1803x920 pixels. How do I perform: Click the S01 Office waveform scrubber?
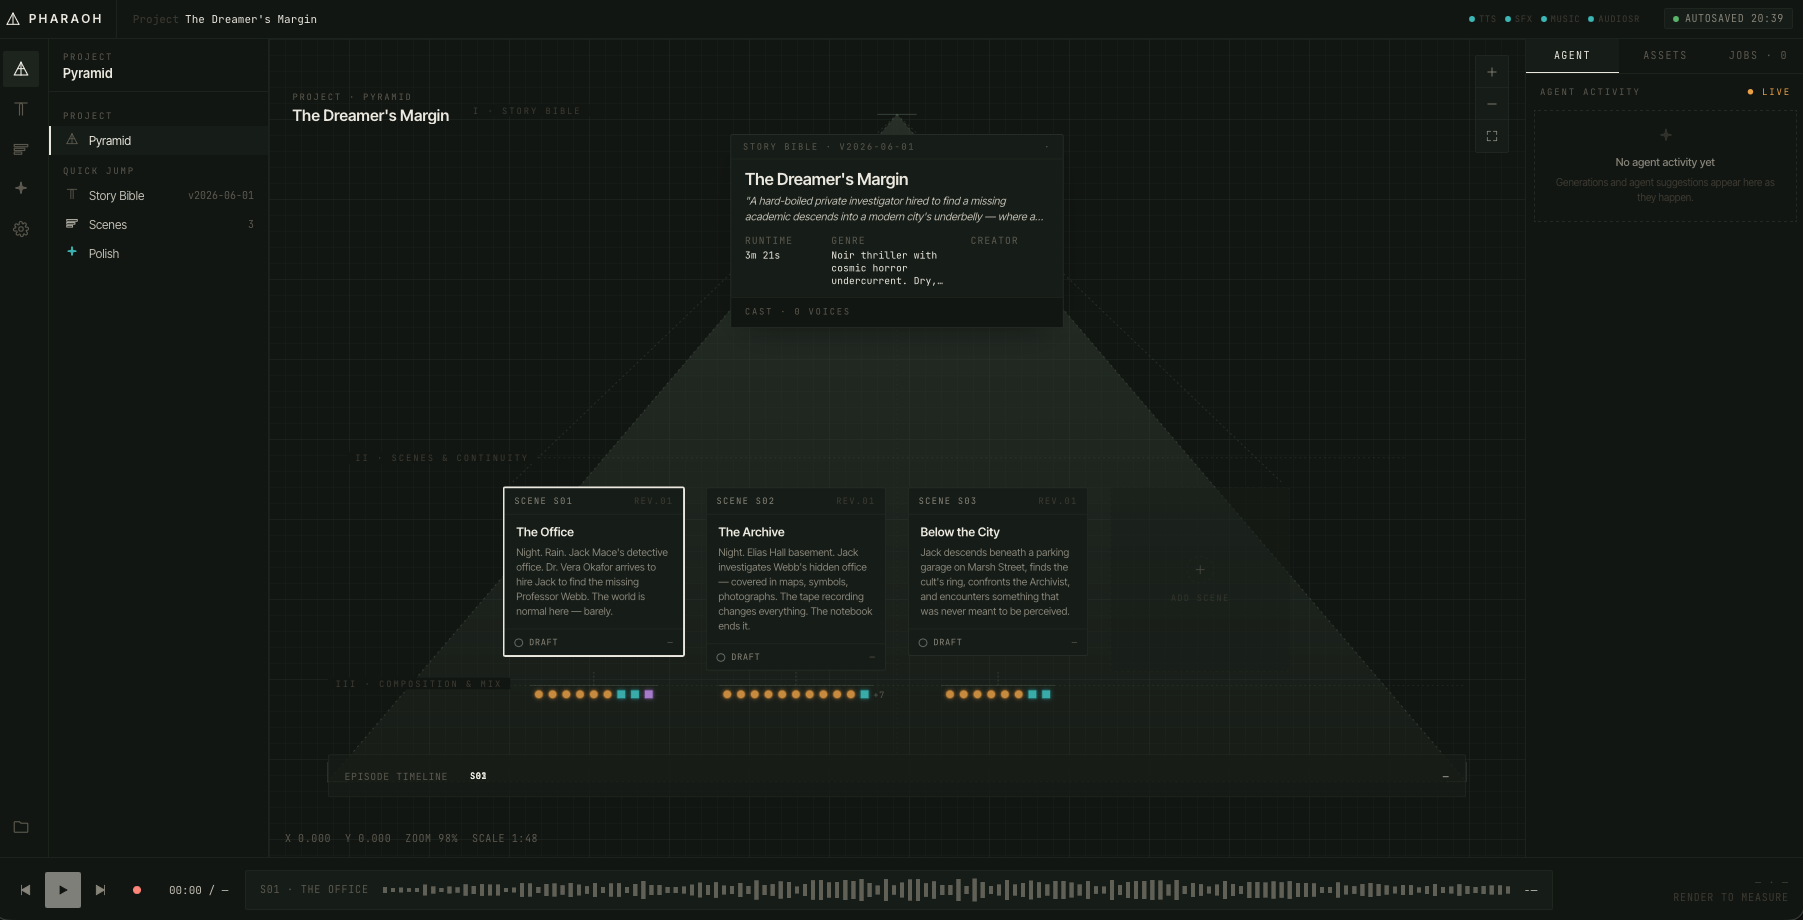(x=946, y=890)
